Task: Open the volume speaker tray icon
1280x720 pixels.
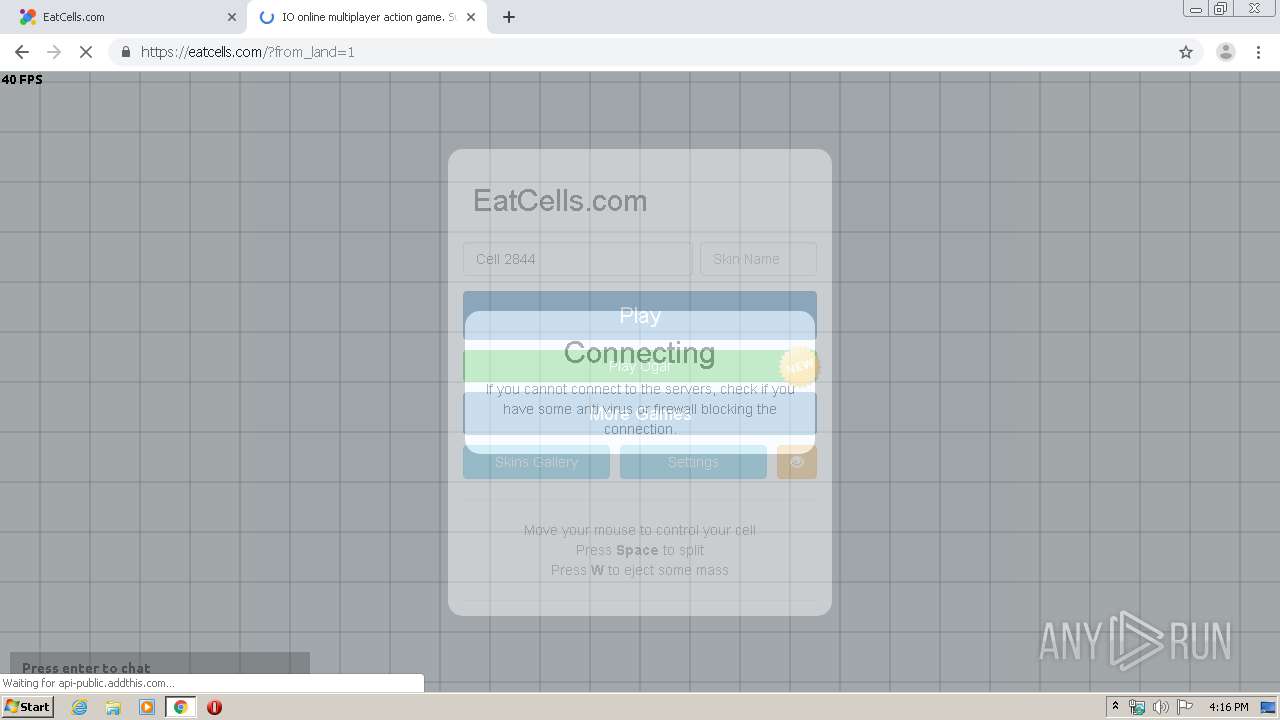Action: coord(1160,707)
